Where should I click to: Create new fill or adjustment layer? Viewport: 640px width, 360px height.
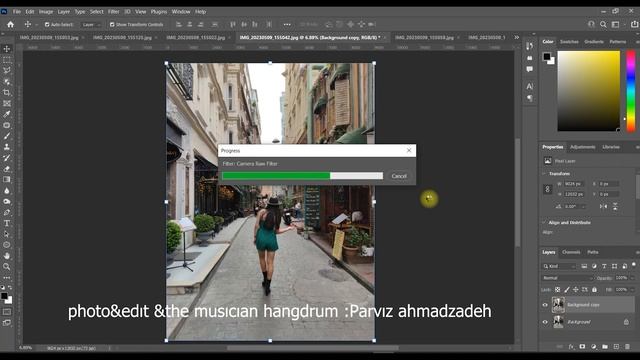pos(593,347)
